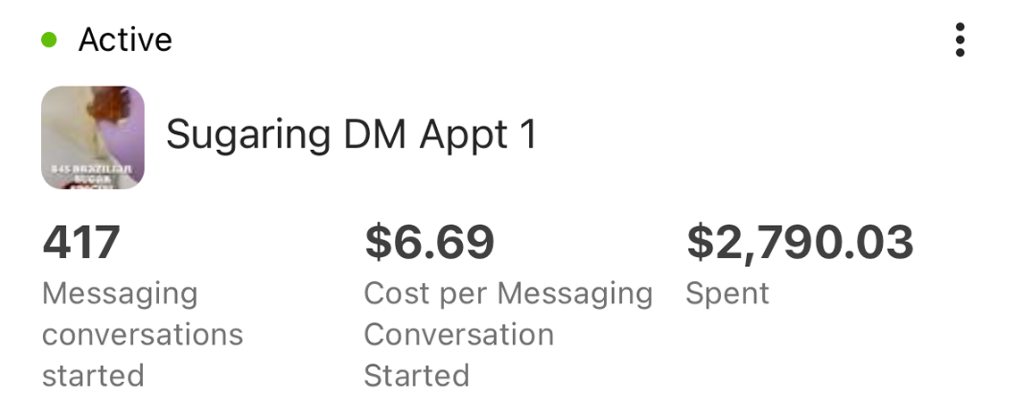Click DM in the ad name
The width and height of the screenshot is (1024, 407).
347,134
